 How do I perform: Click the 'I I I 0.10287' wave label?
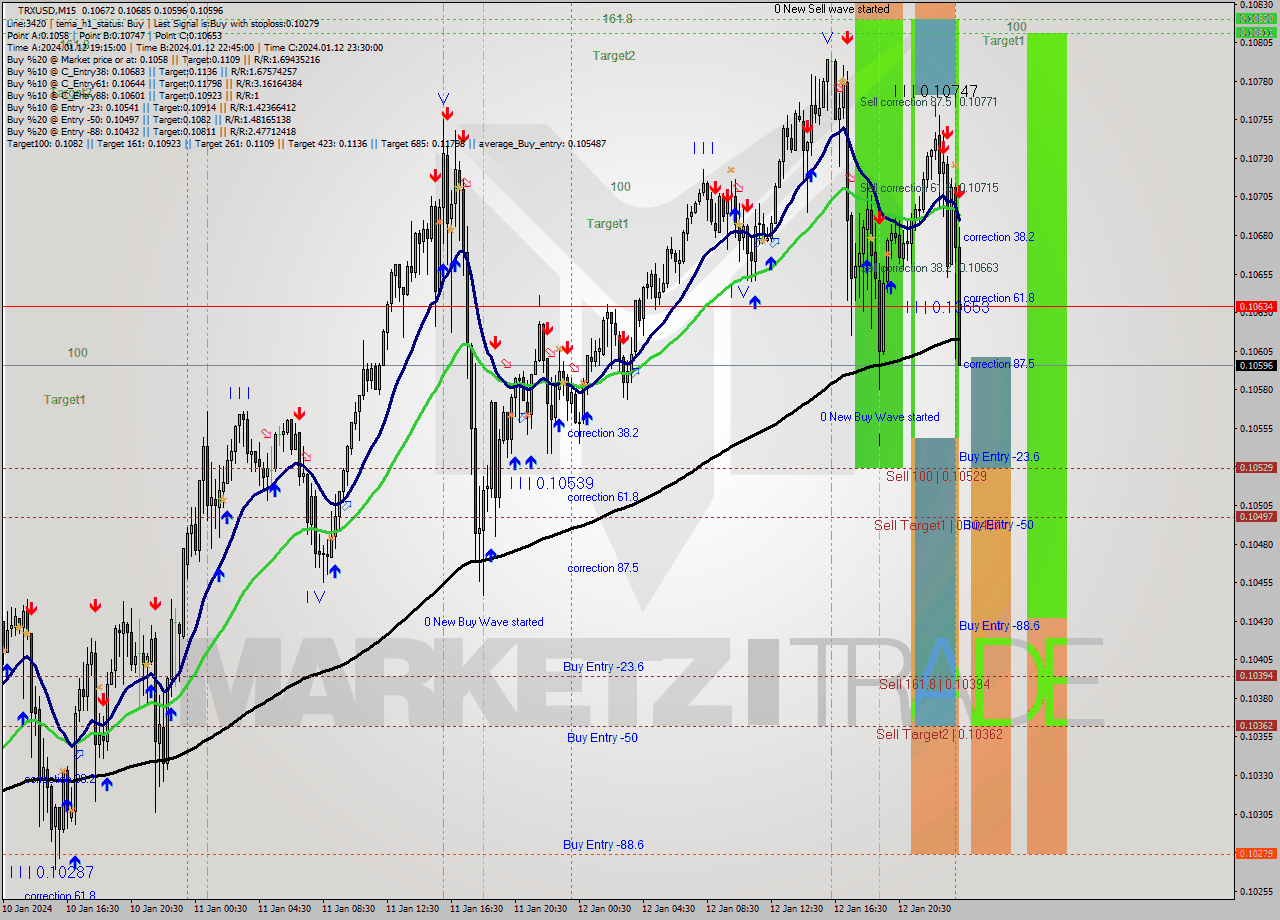click(51, 872)
